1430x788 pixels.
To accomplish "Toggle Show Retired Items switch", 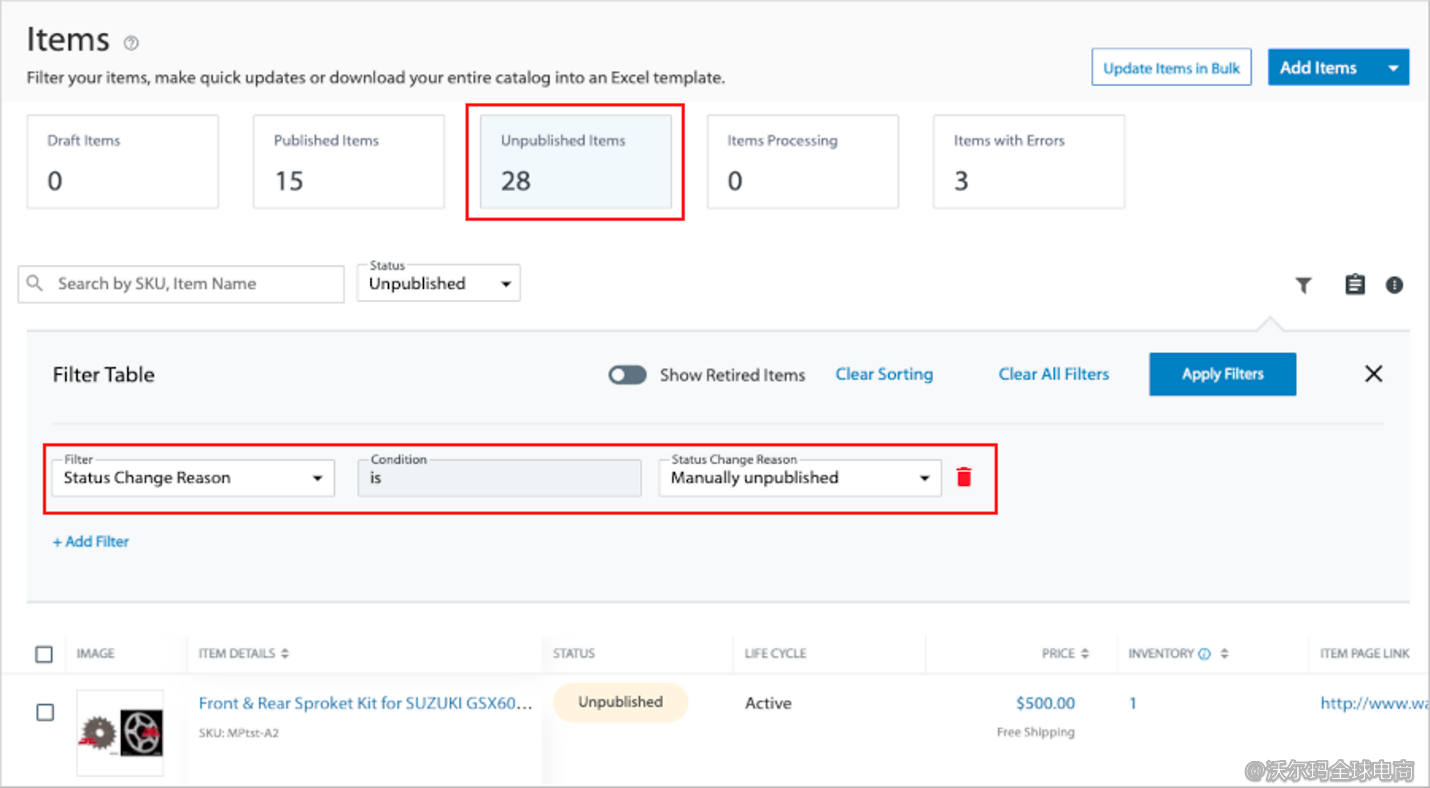I will (x=627, y=375).
